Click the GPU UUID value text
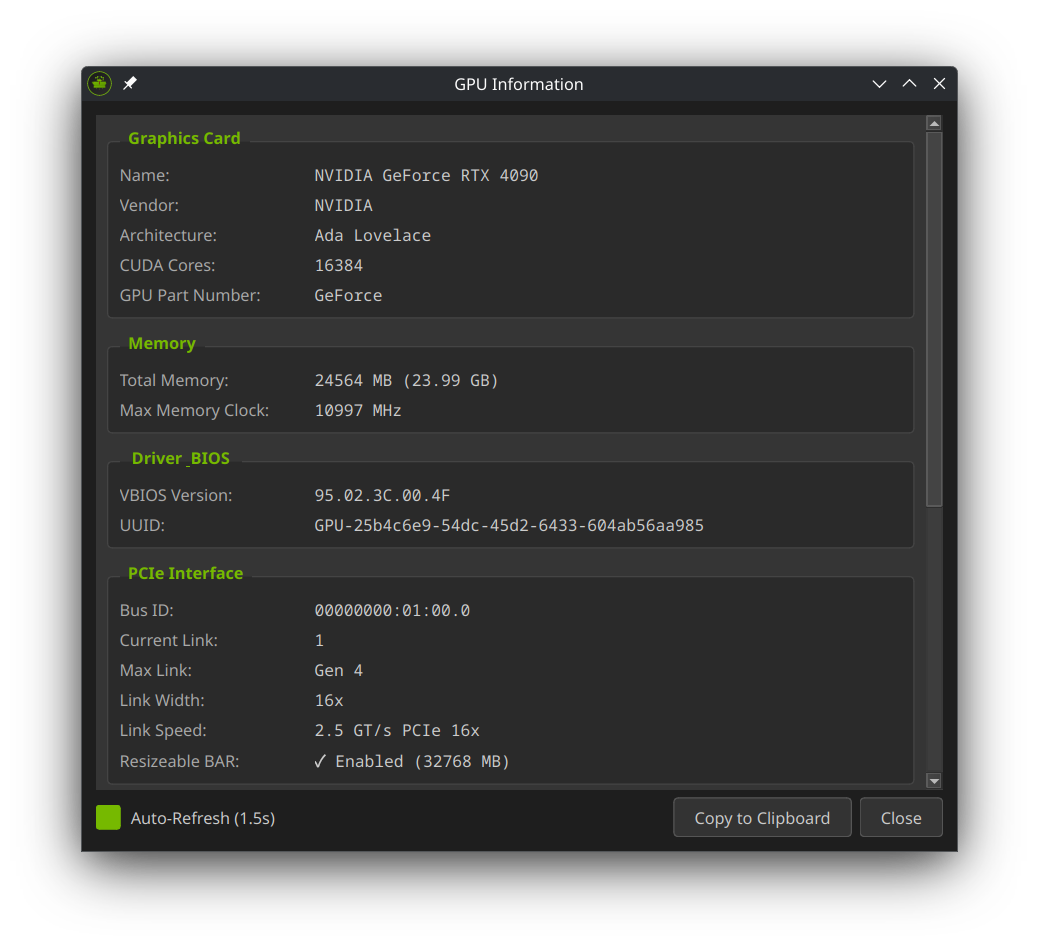The height and width of the screenshot is (948, 1040). (x=509, y=525)
